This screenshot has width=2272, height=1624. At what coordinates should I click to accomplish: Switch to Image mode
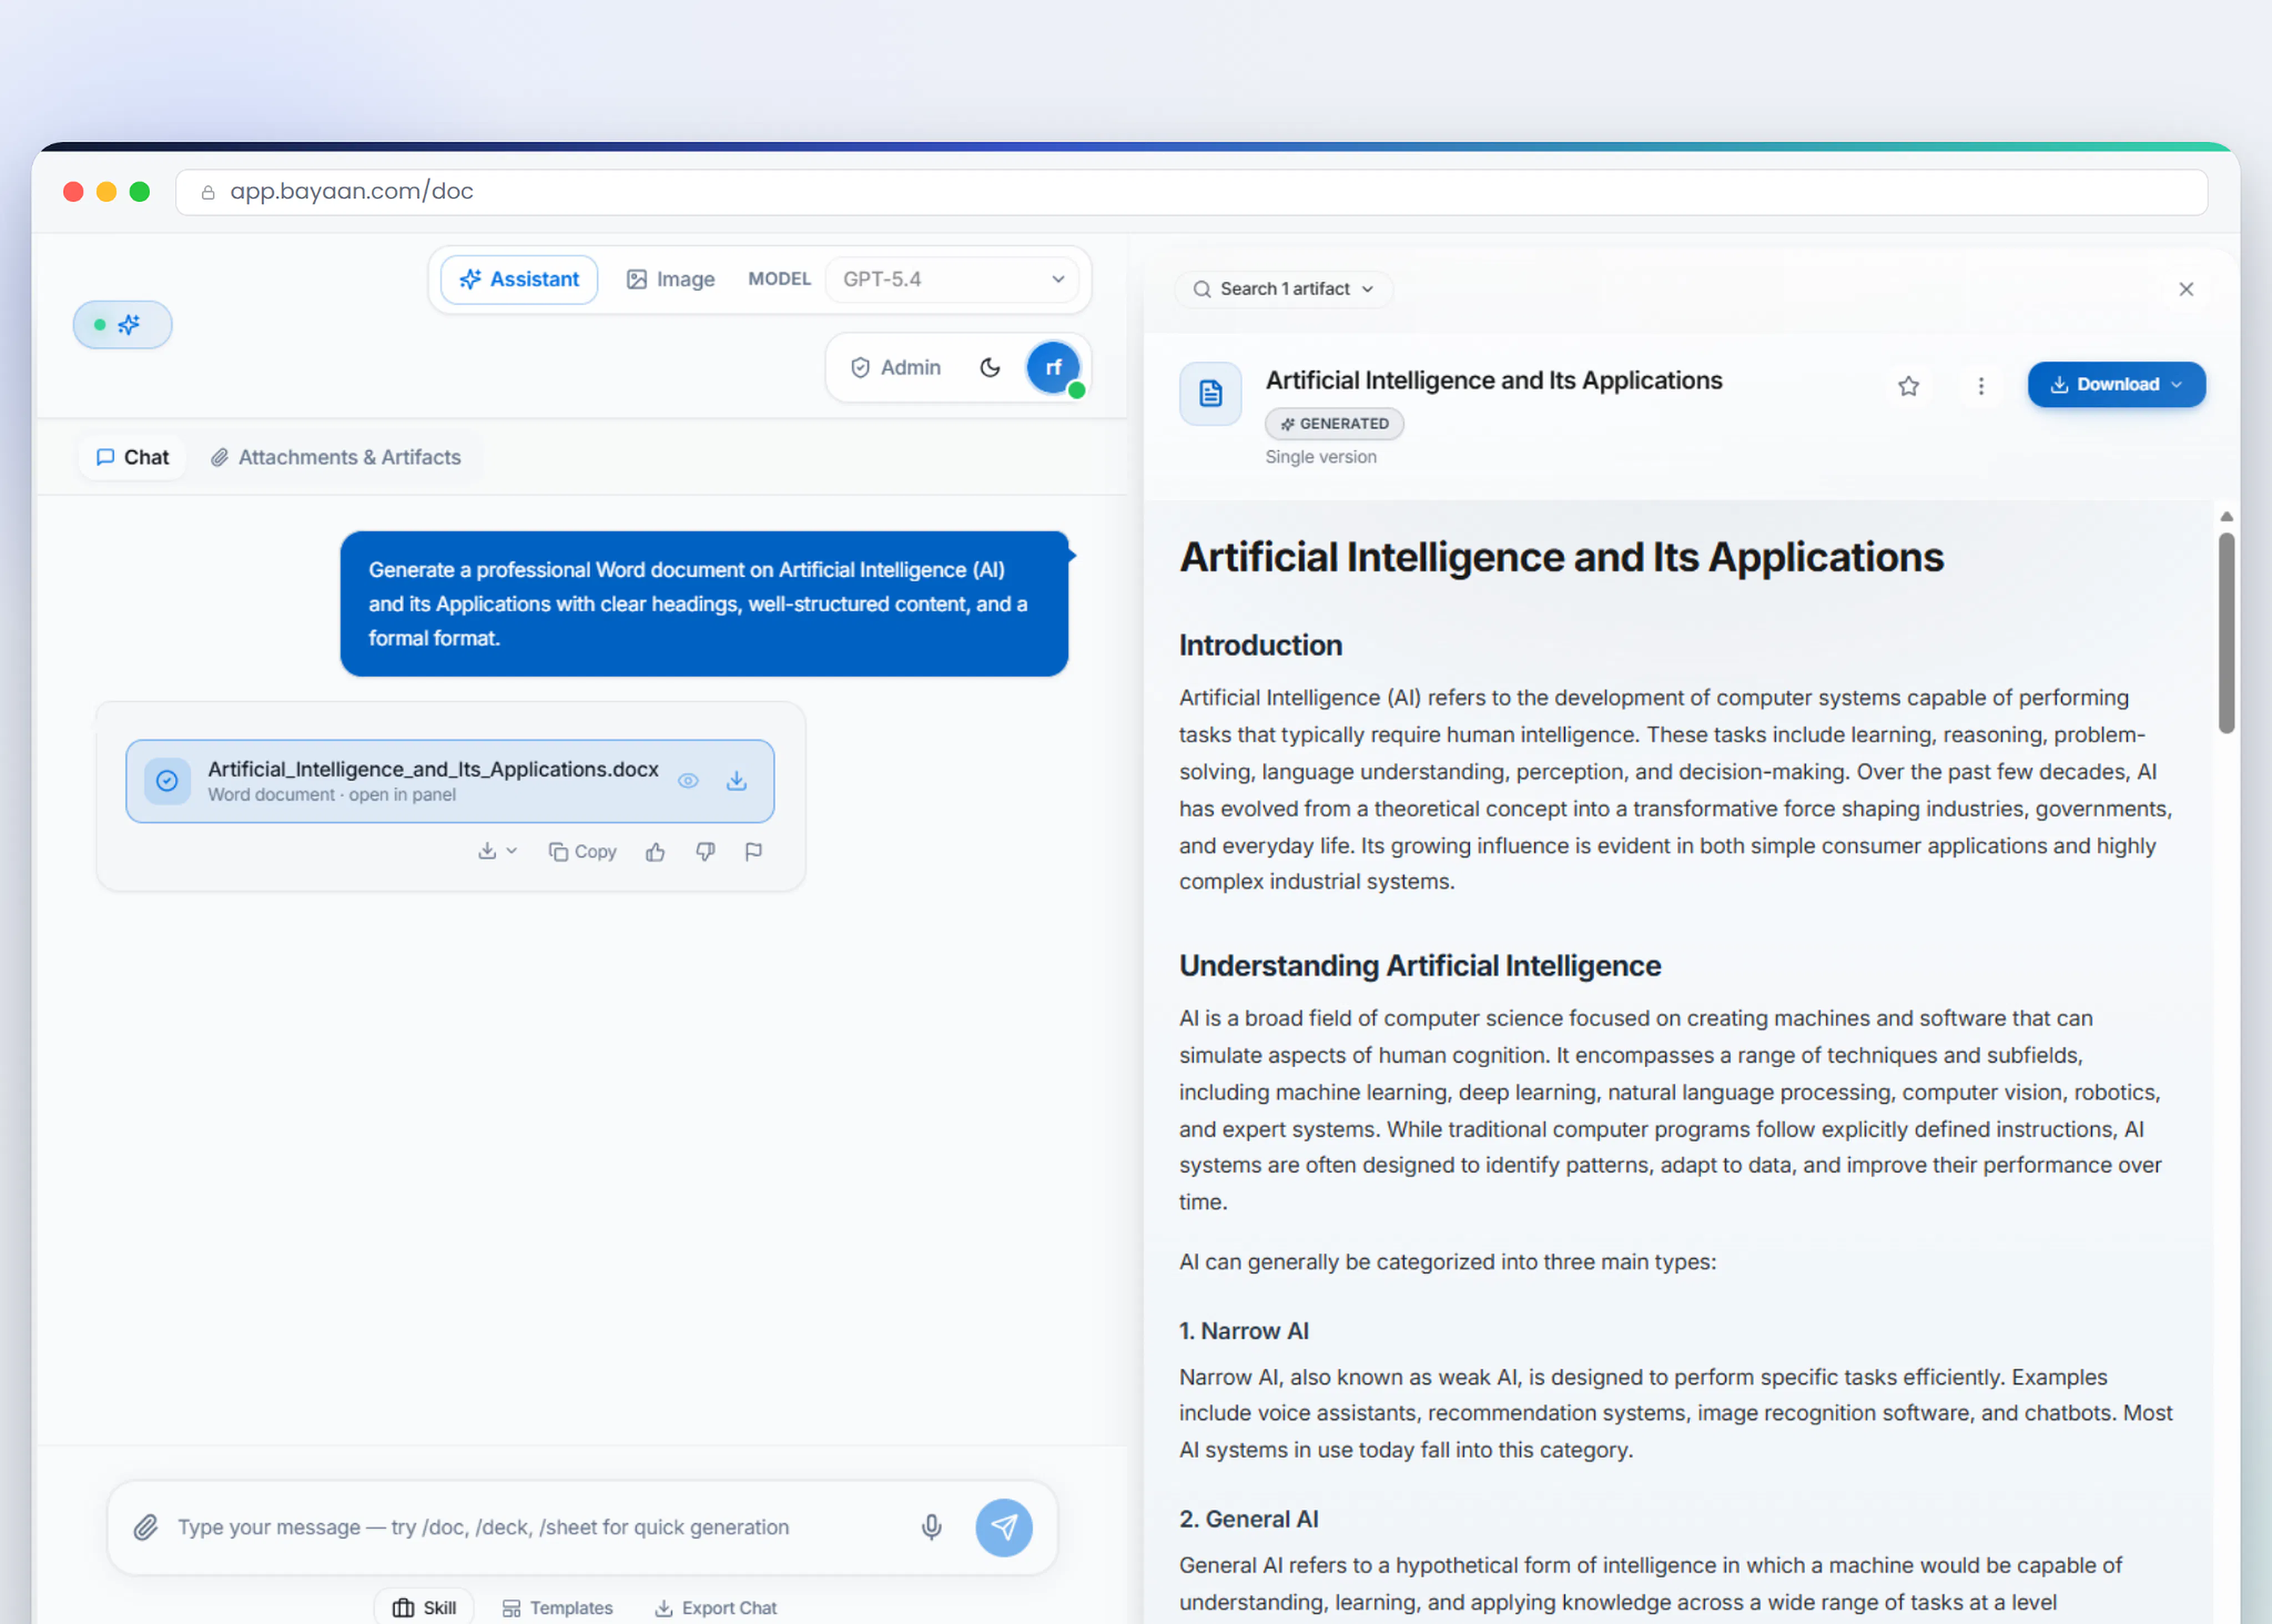pyautogui.click(x=671, y=279)
